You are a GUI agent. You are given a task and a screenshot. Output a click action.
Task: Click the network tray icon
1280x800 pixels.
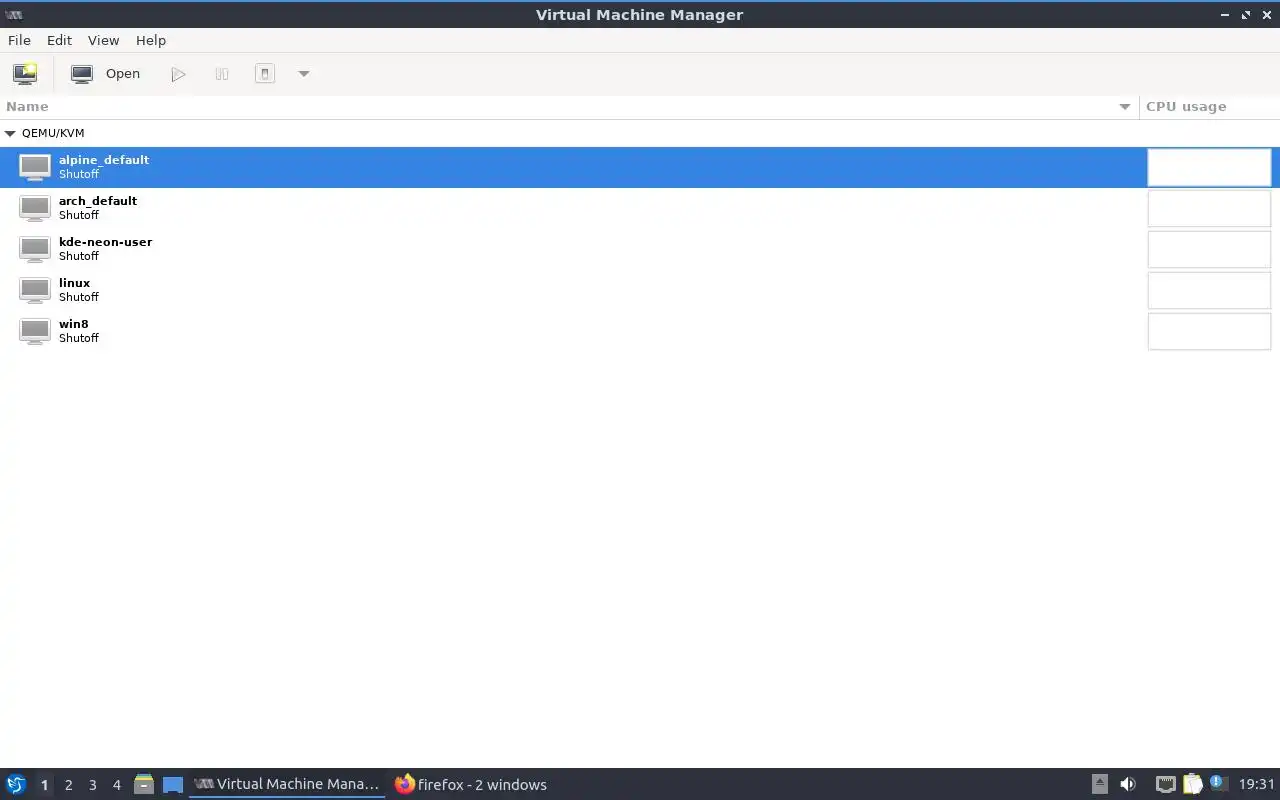pyautogui.click(x=1165, y=784)
